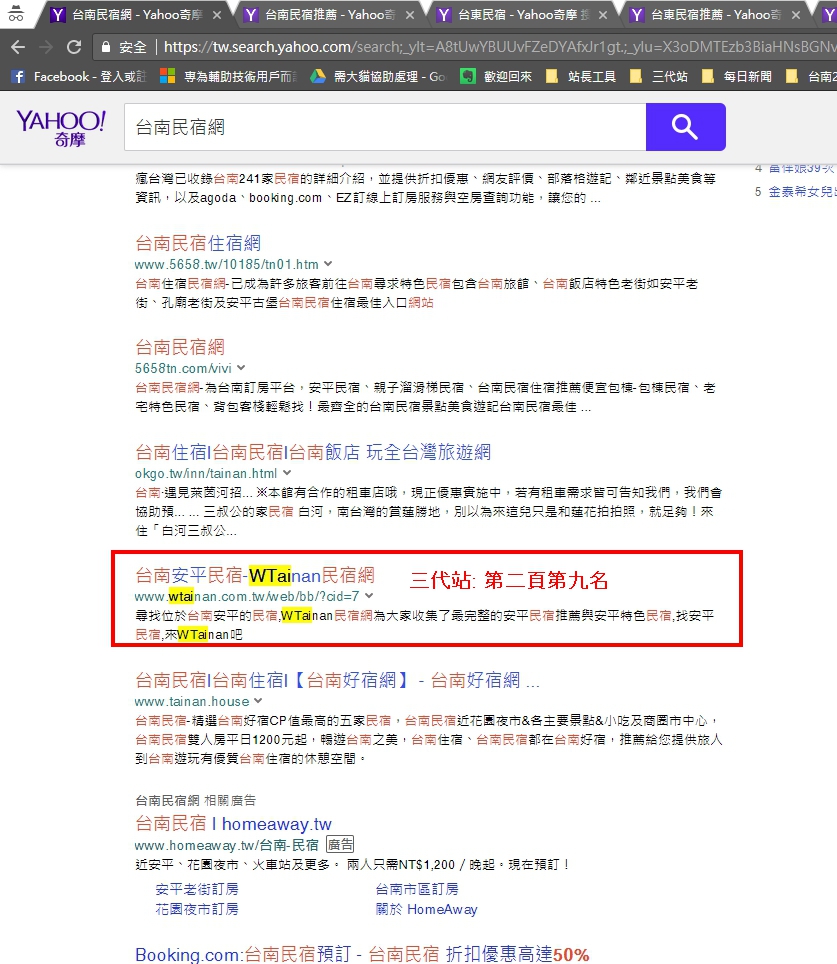The image size is (837, 964).
Task: Click the URL text okgo.tw/inn/tainan.html
Action: [206, 473]
